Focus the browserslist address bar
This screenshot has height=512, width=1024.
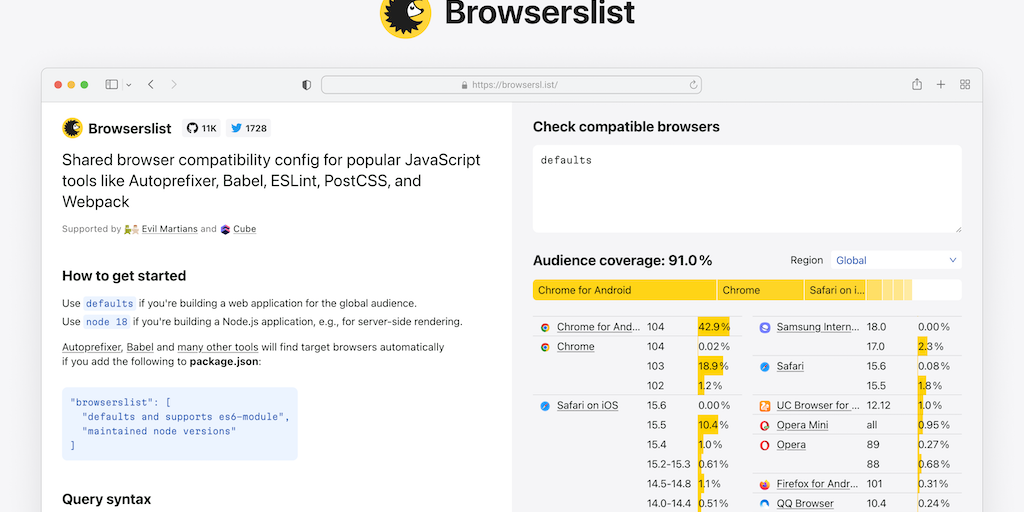click(x=510, y=85)
